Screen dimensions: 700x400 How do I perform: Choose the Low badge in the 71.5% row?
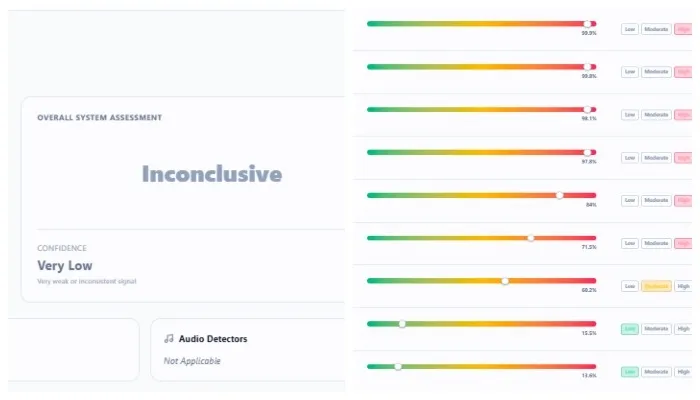coord(629,243)
